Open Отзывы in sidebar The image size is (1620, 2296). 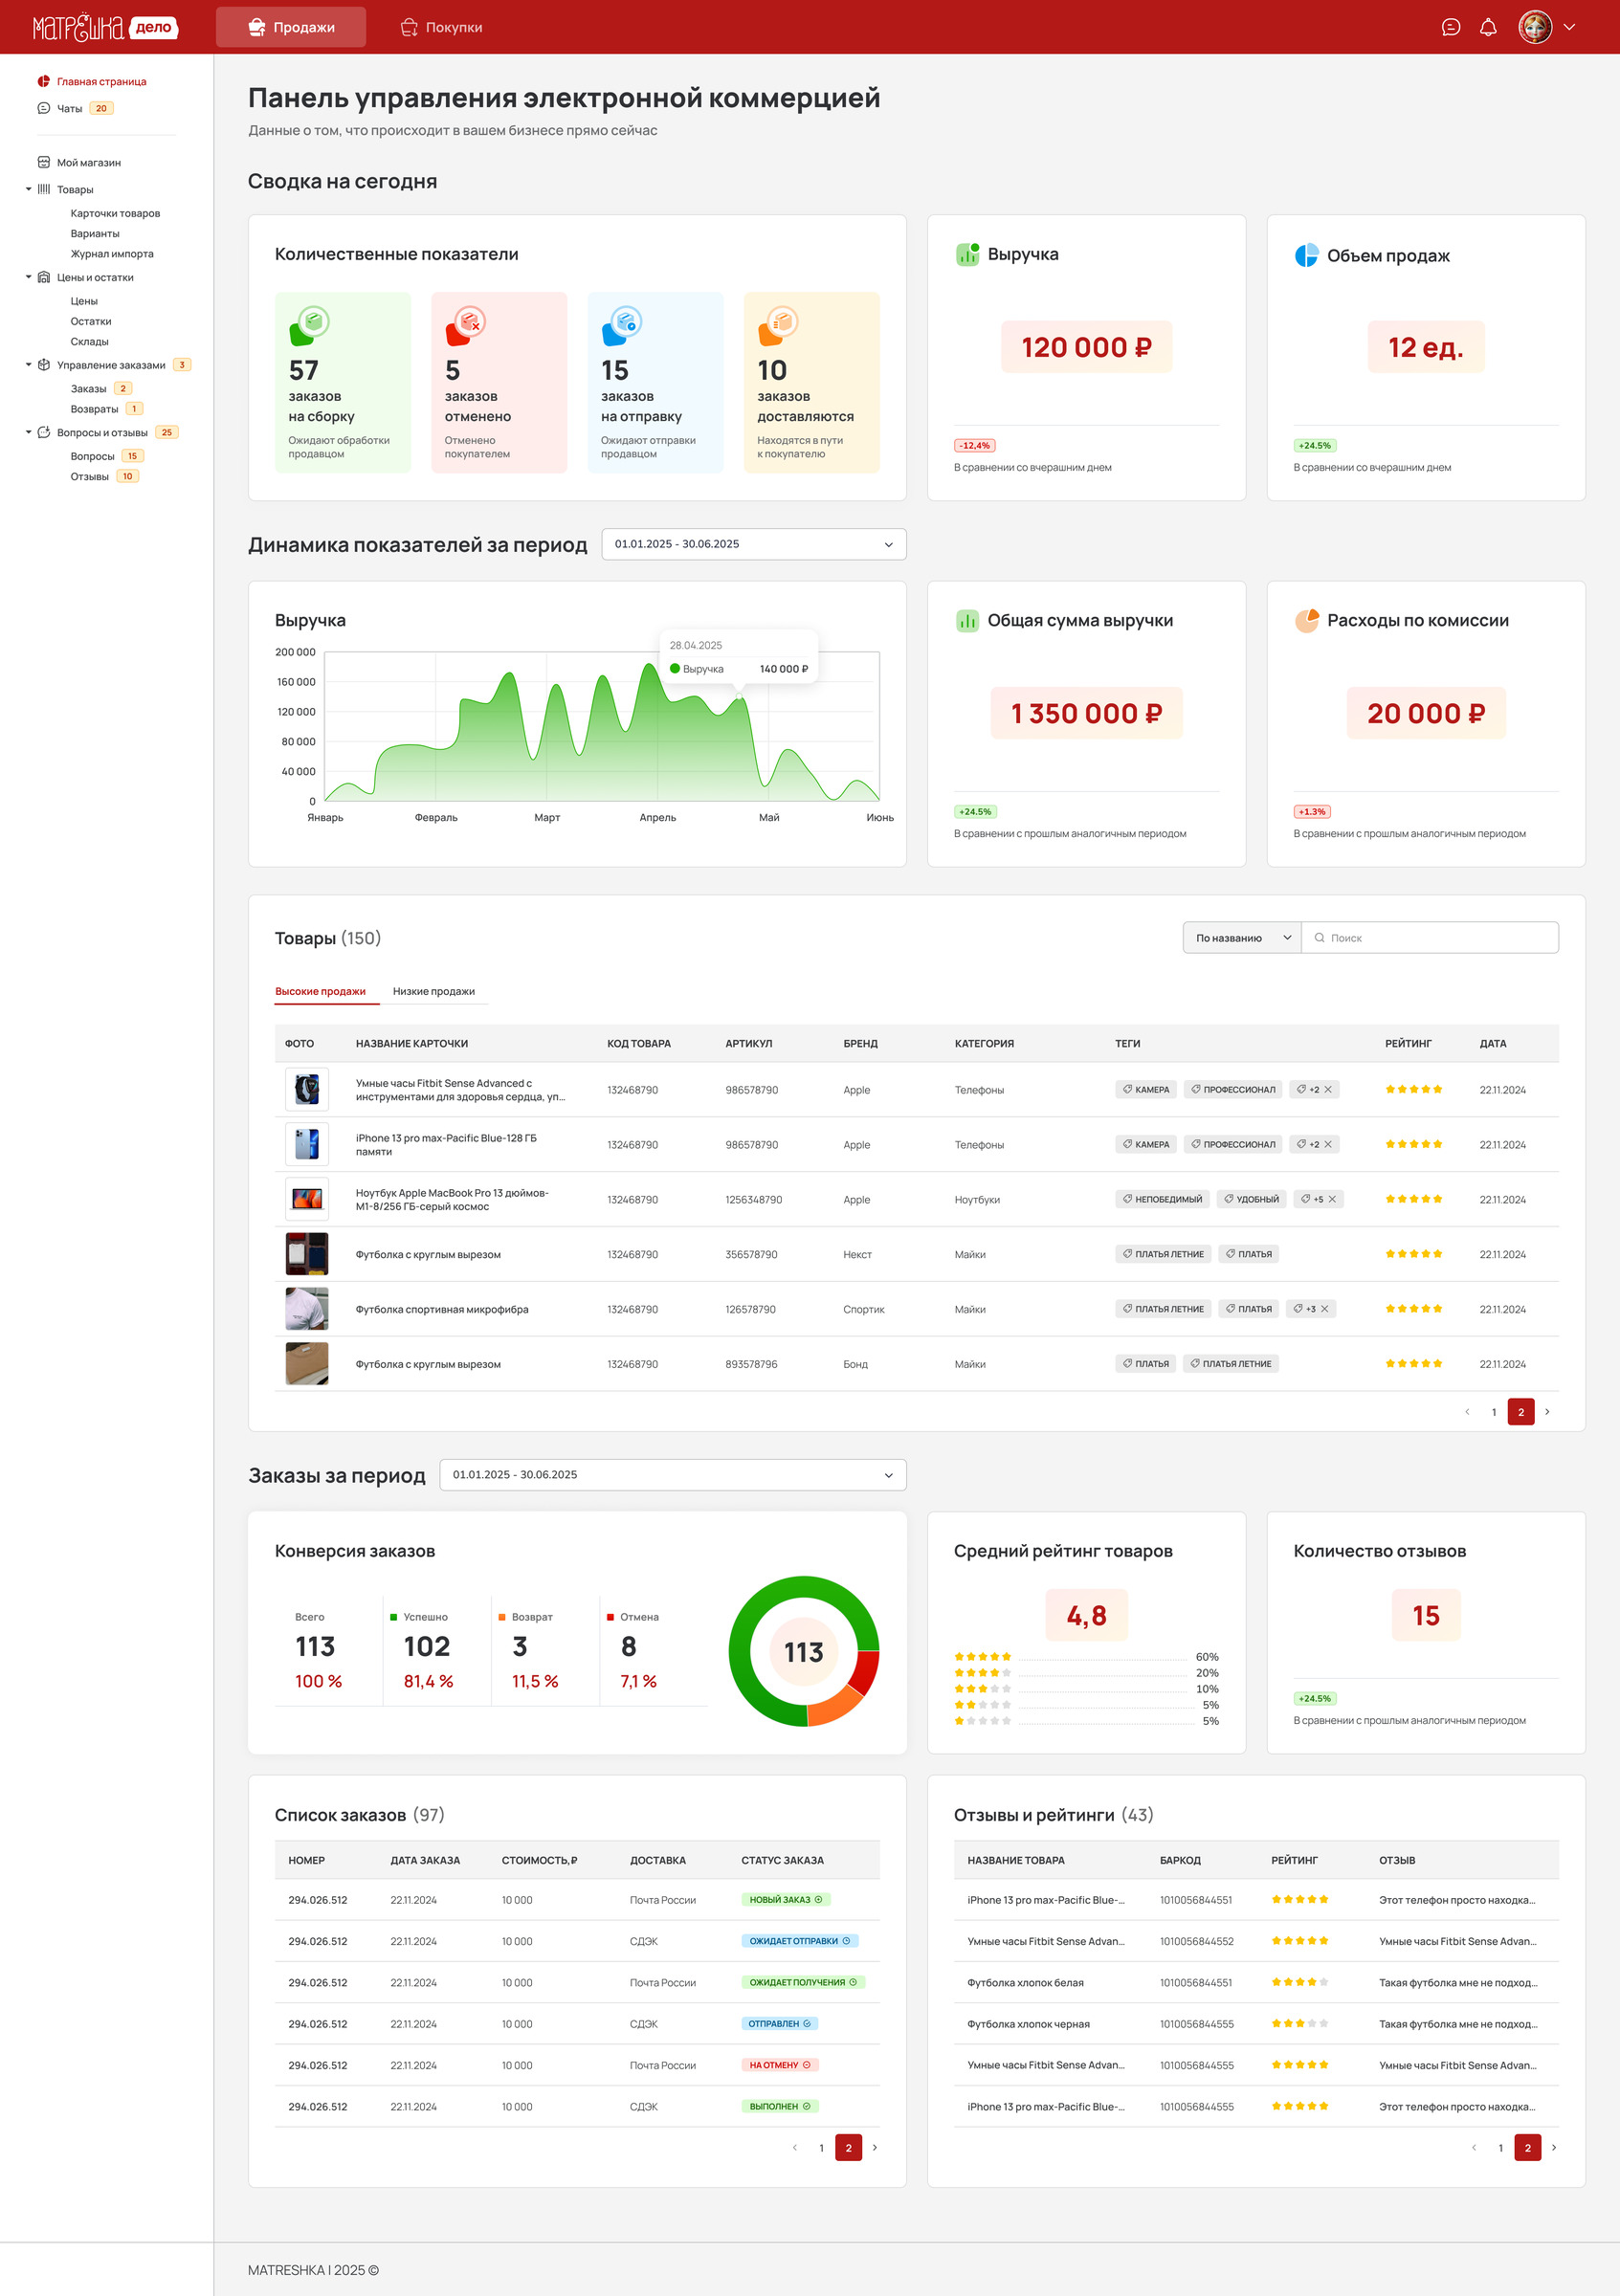click(89, 476)
